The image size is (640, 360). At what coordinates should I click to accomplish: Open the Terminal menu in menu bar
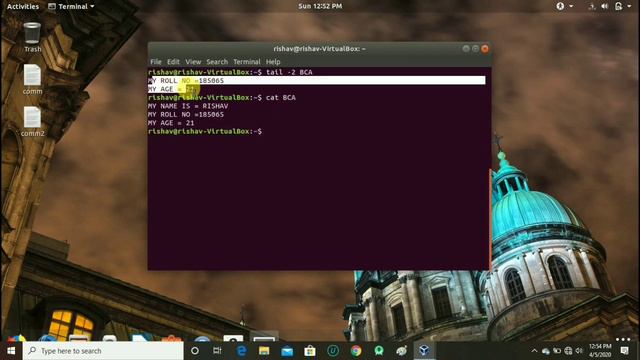pos(247,62)
